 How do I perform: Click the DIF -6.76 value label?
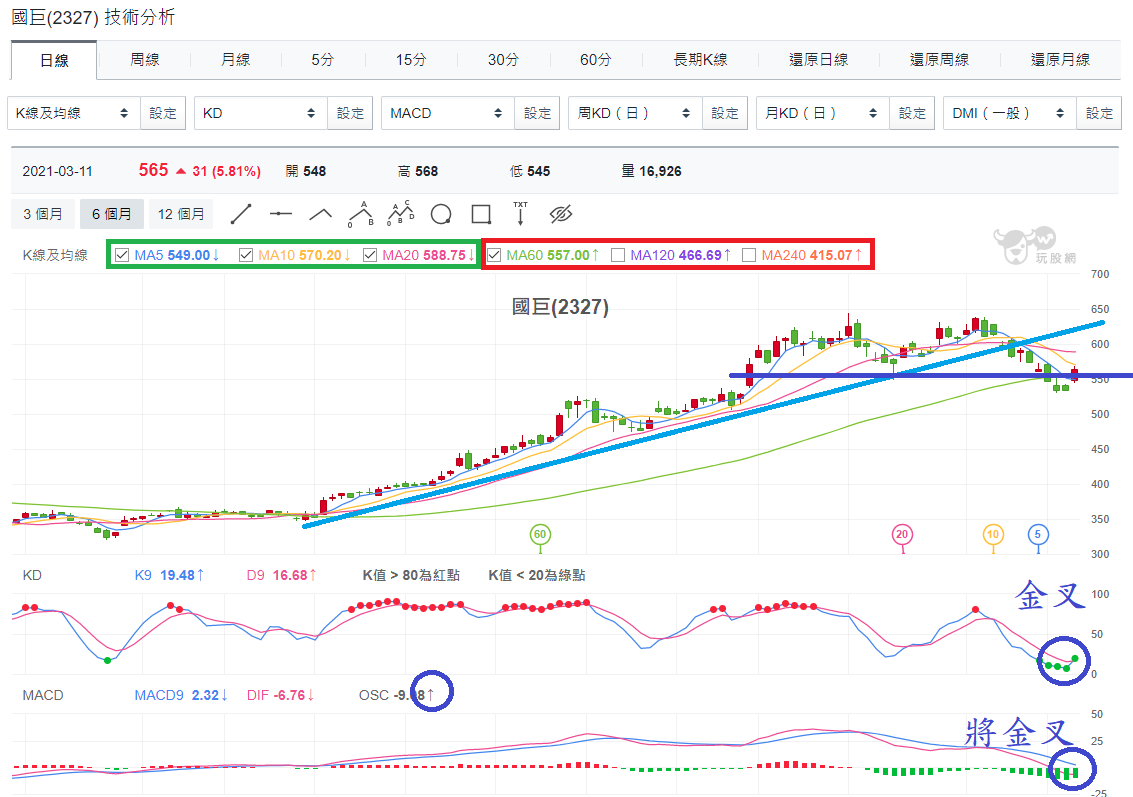280,695
